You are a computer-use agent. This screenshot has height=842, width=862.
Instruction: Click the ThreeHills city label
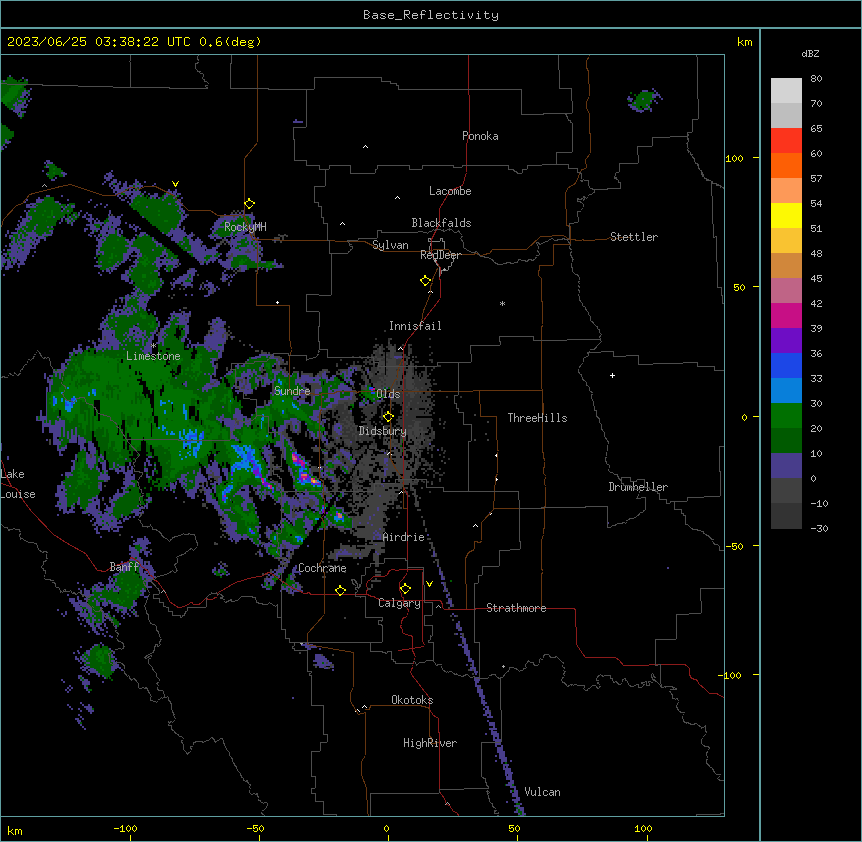pos(537,418)
